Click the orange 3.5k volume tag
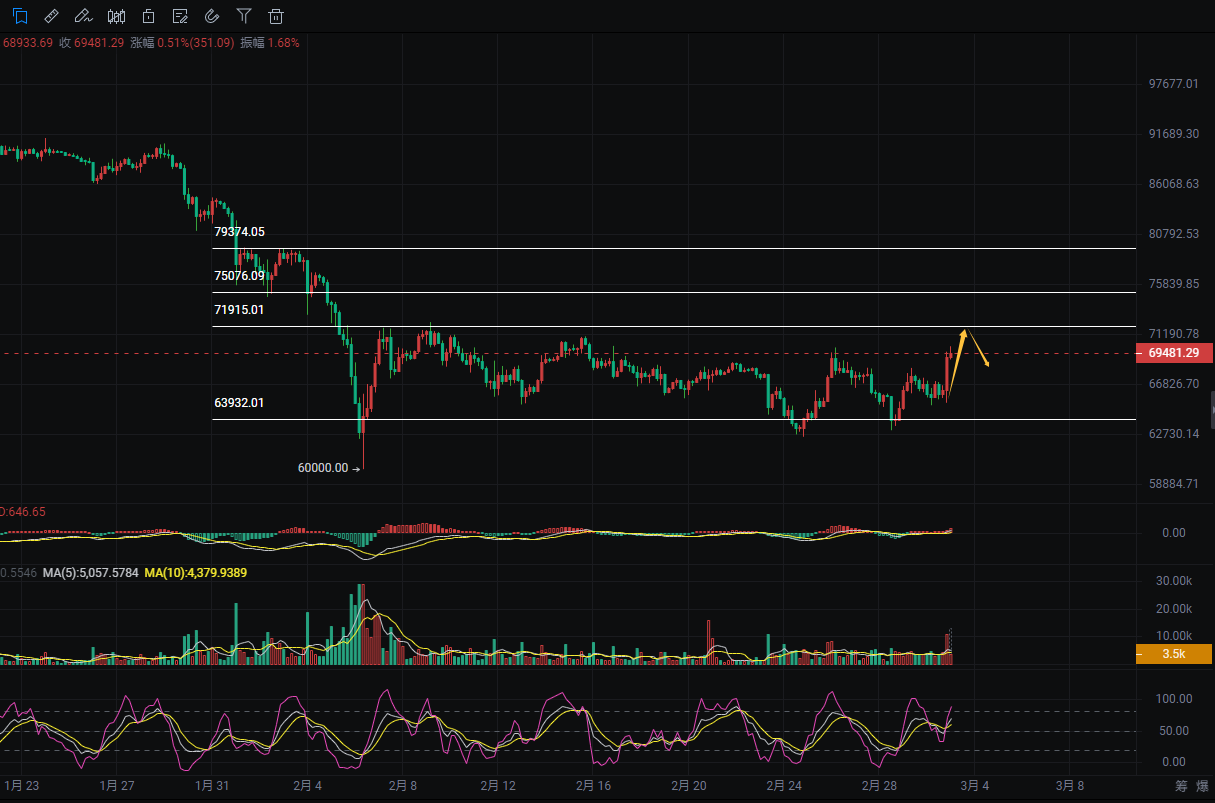 pos(1174,654)
